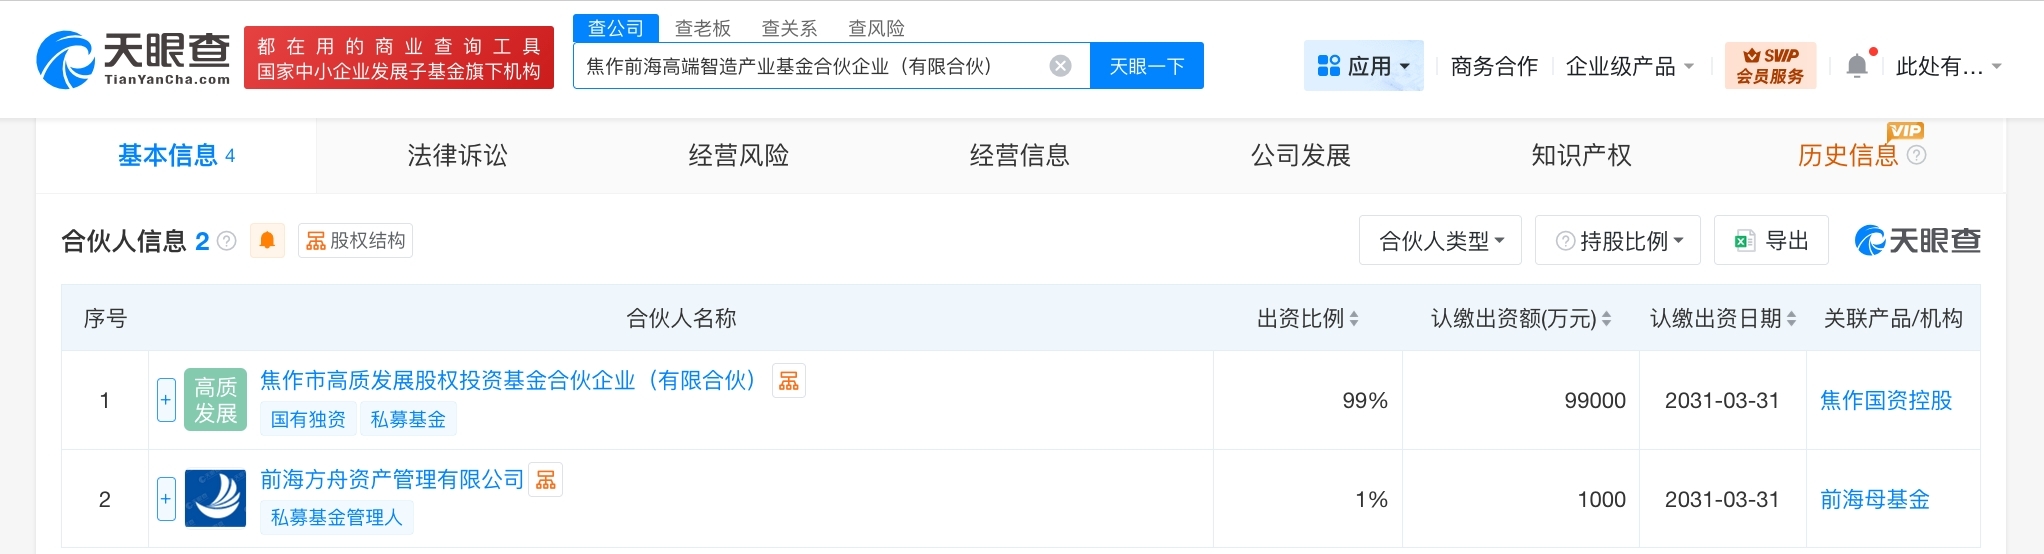Select the 查老板 search tab
Image resolution: width=2044 pixels, height=554 pixels.
(702, 28)
